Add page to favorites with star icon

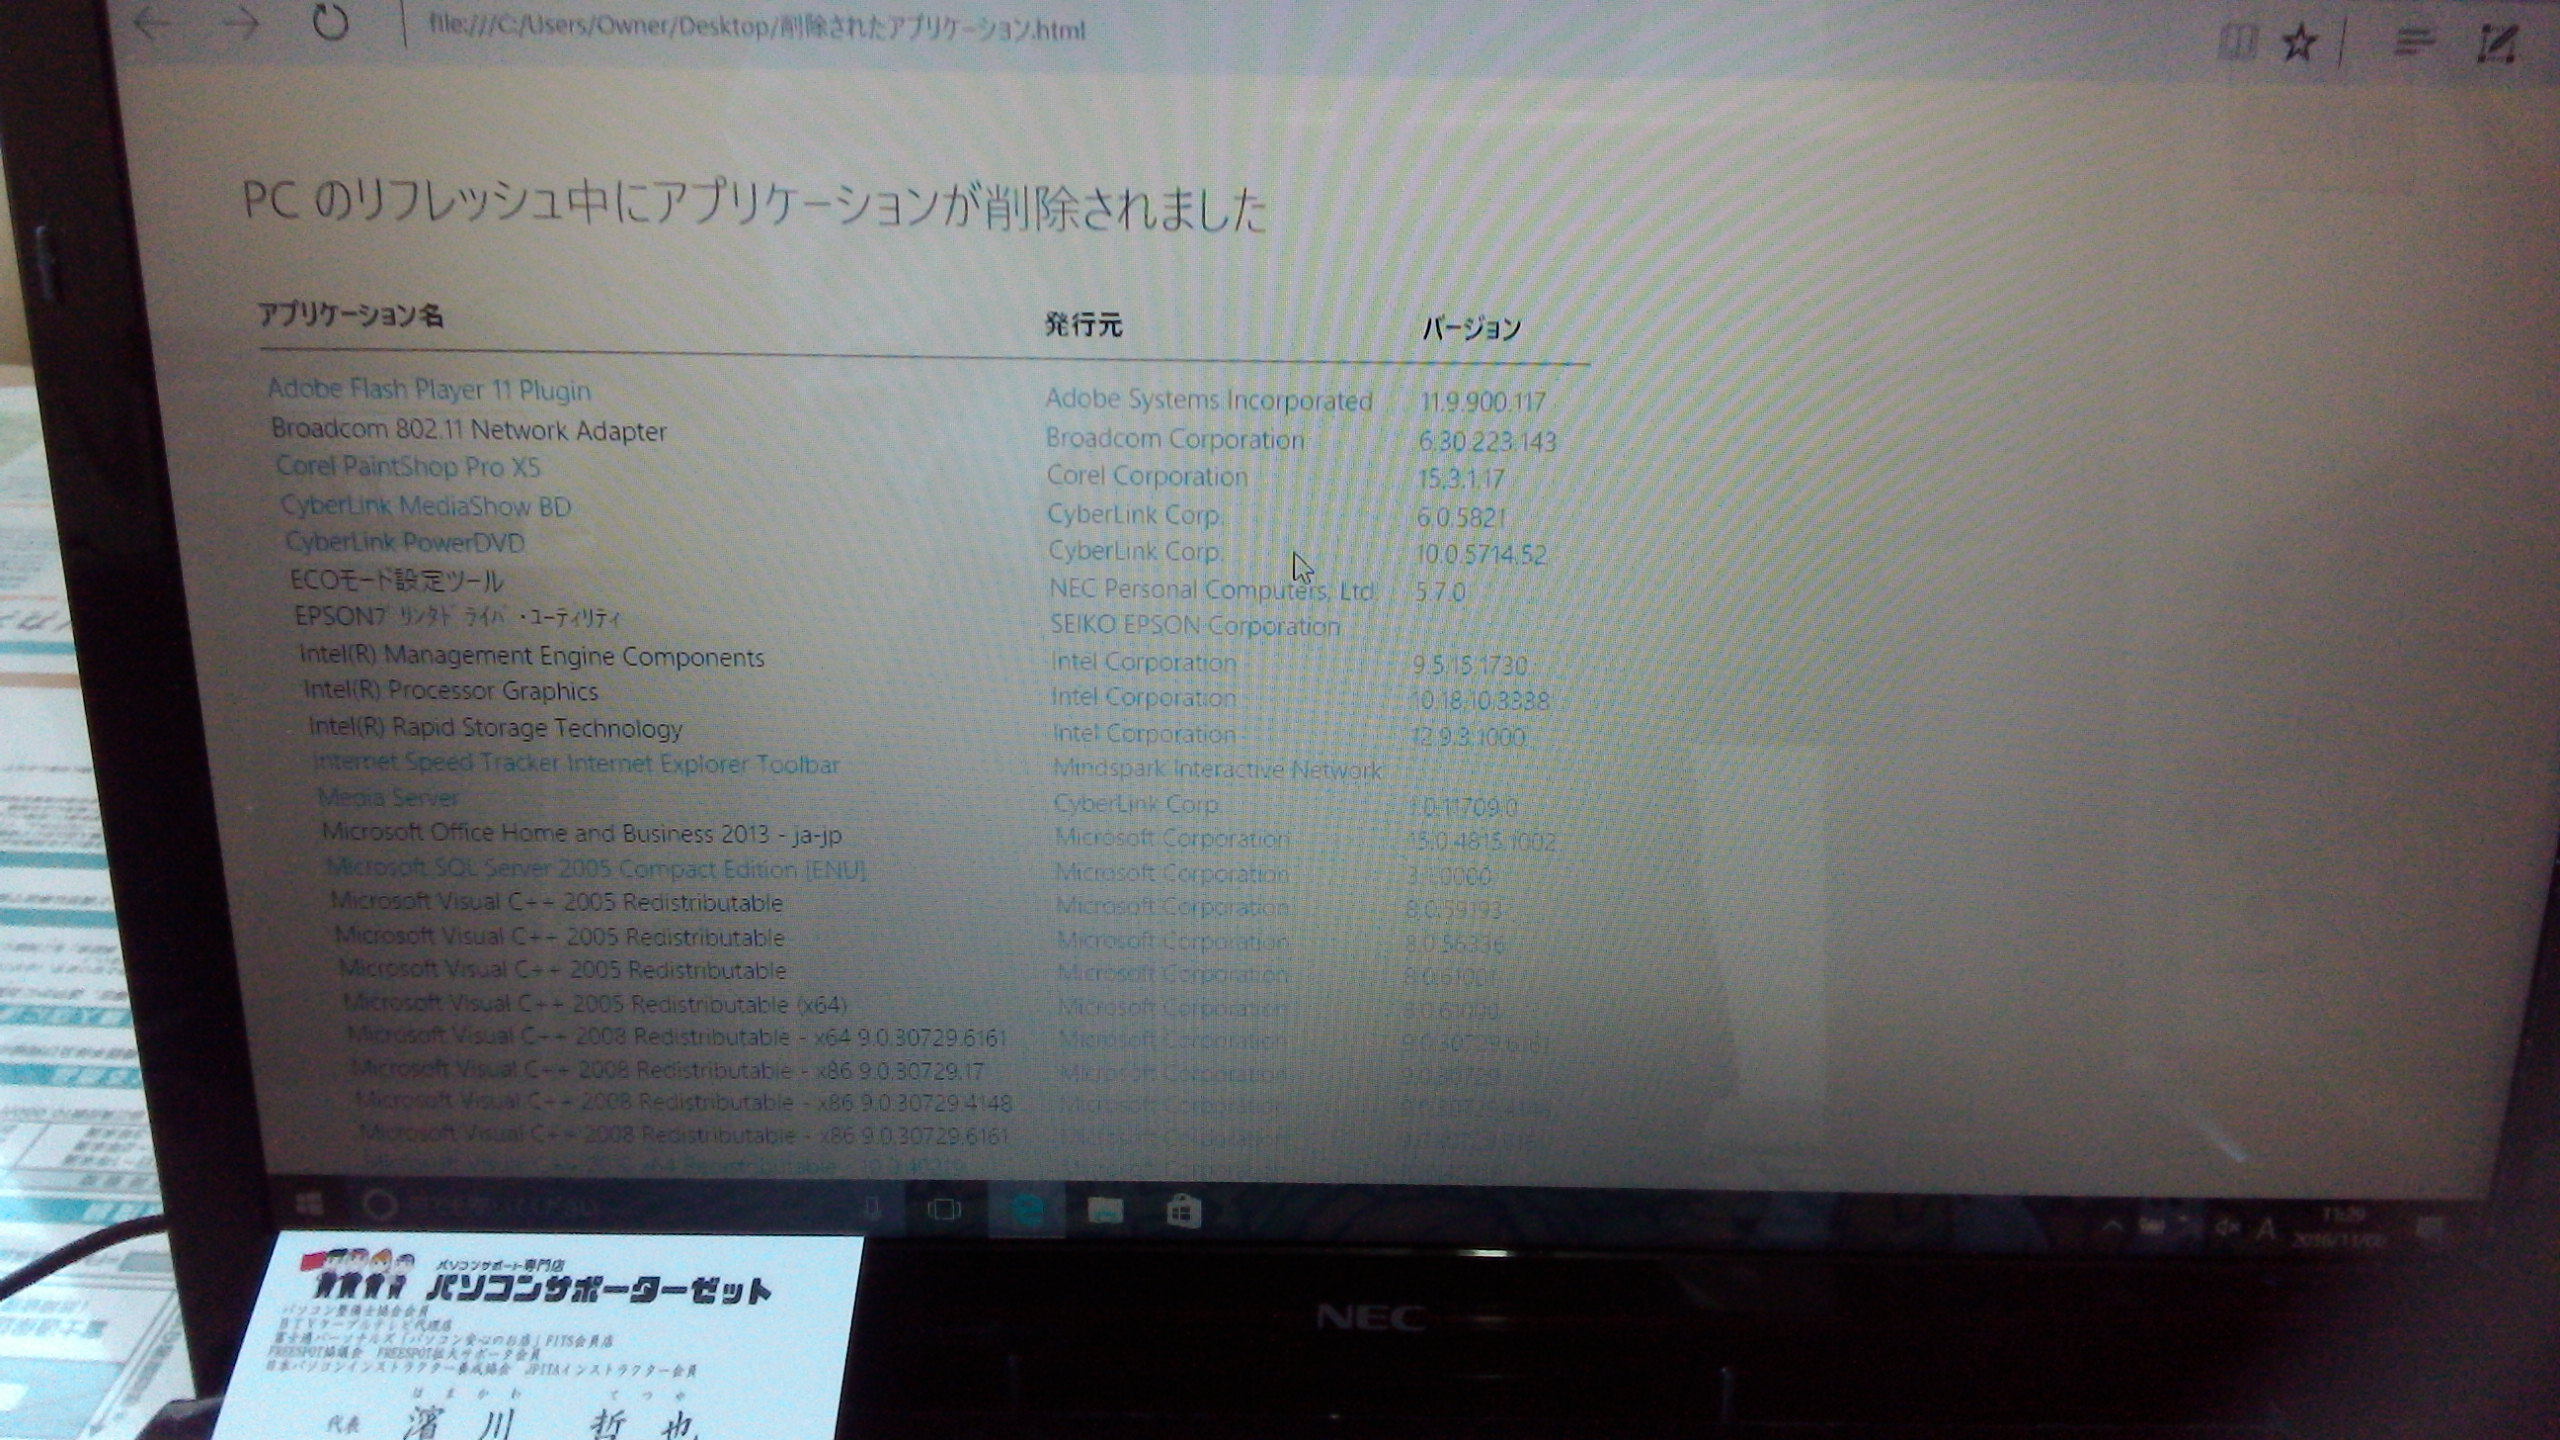(x=2299, y=43)
